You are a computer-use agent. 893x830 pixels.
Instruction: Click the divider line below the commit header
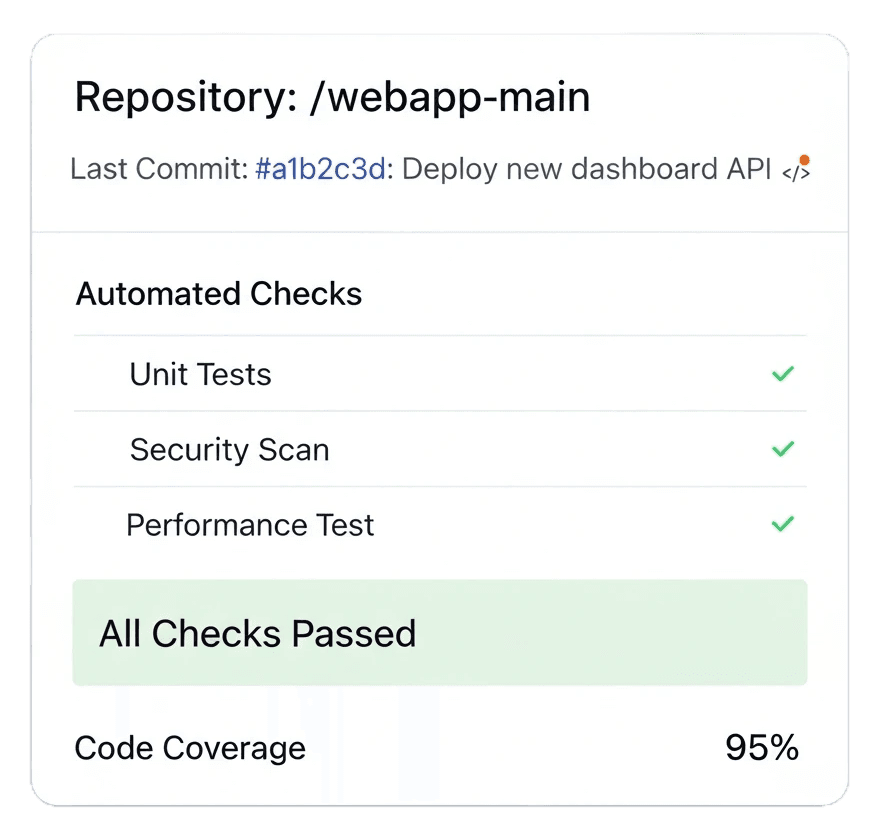pos(440,232)
